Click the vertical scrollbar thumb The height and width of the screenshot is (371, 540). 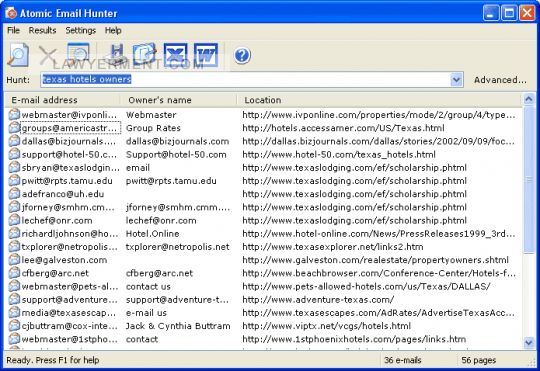click(529, 179)
